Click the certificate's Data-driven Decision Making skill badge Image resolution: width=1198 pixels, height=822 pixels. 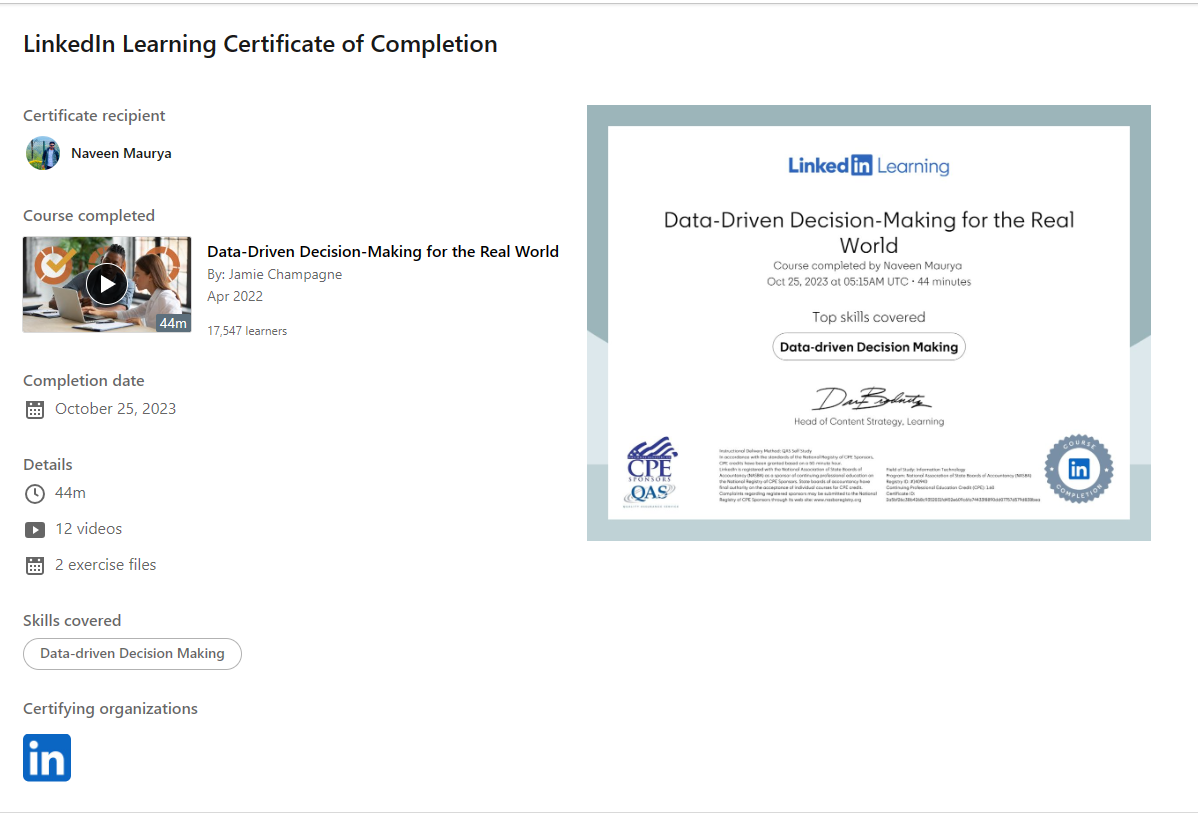869,347
